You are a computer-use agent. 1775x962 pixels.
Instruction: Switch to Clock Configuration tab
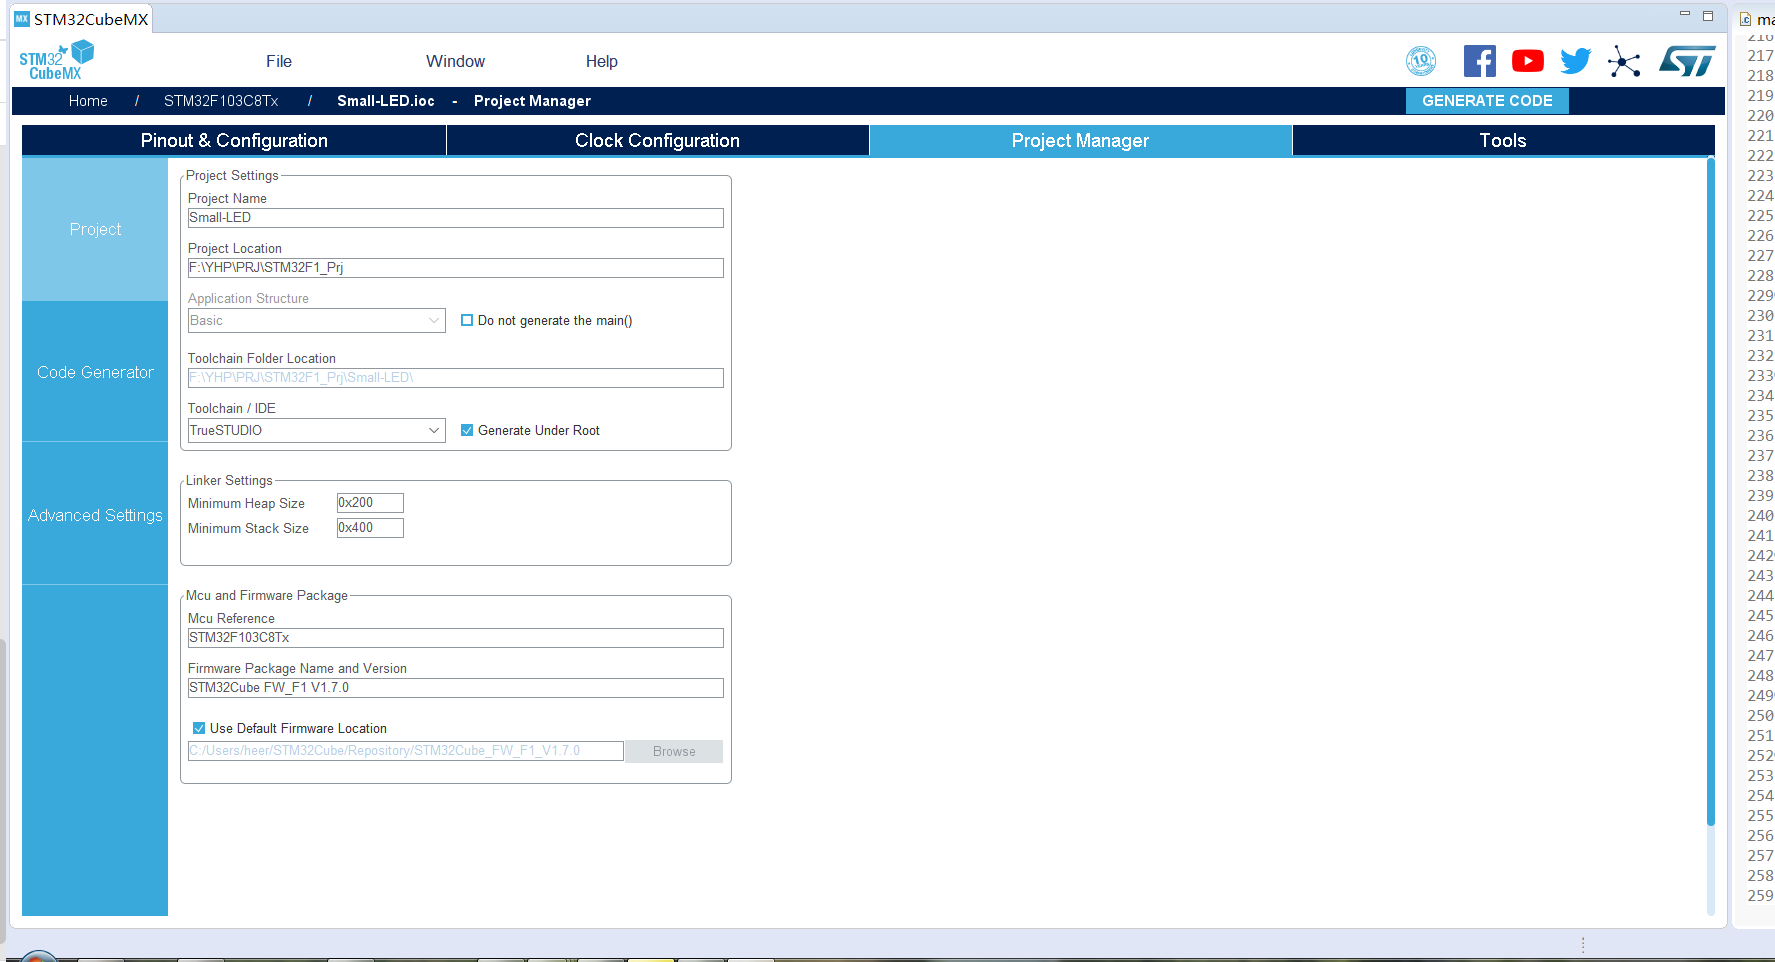point(657,140)
